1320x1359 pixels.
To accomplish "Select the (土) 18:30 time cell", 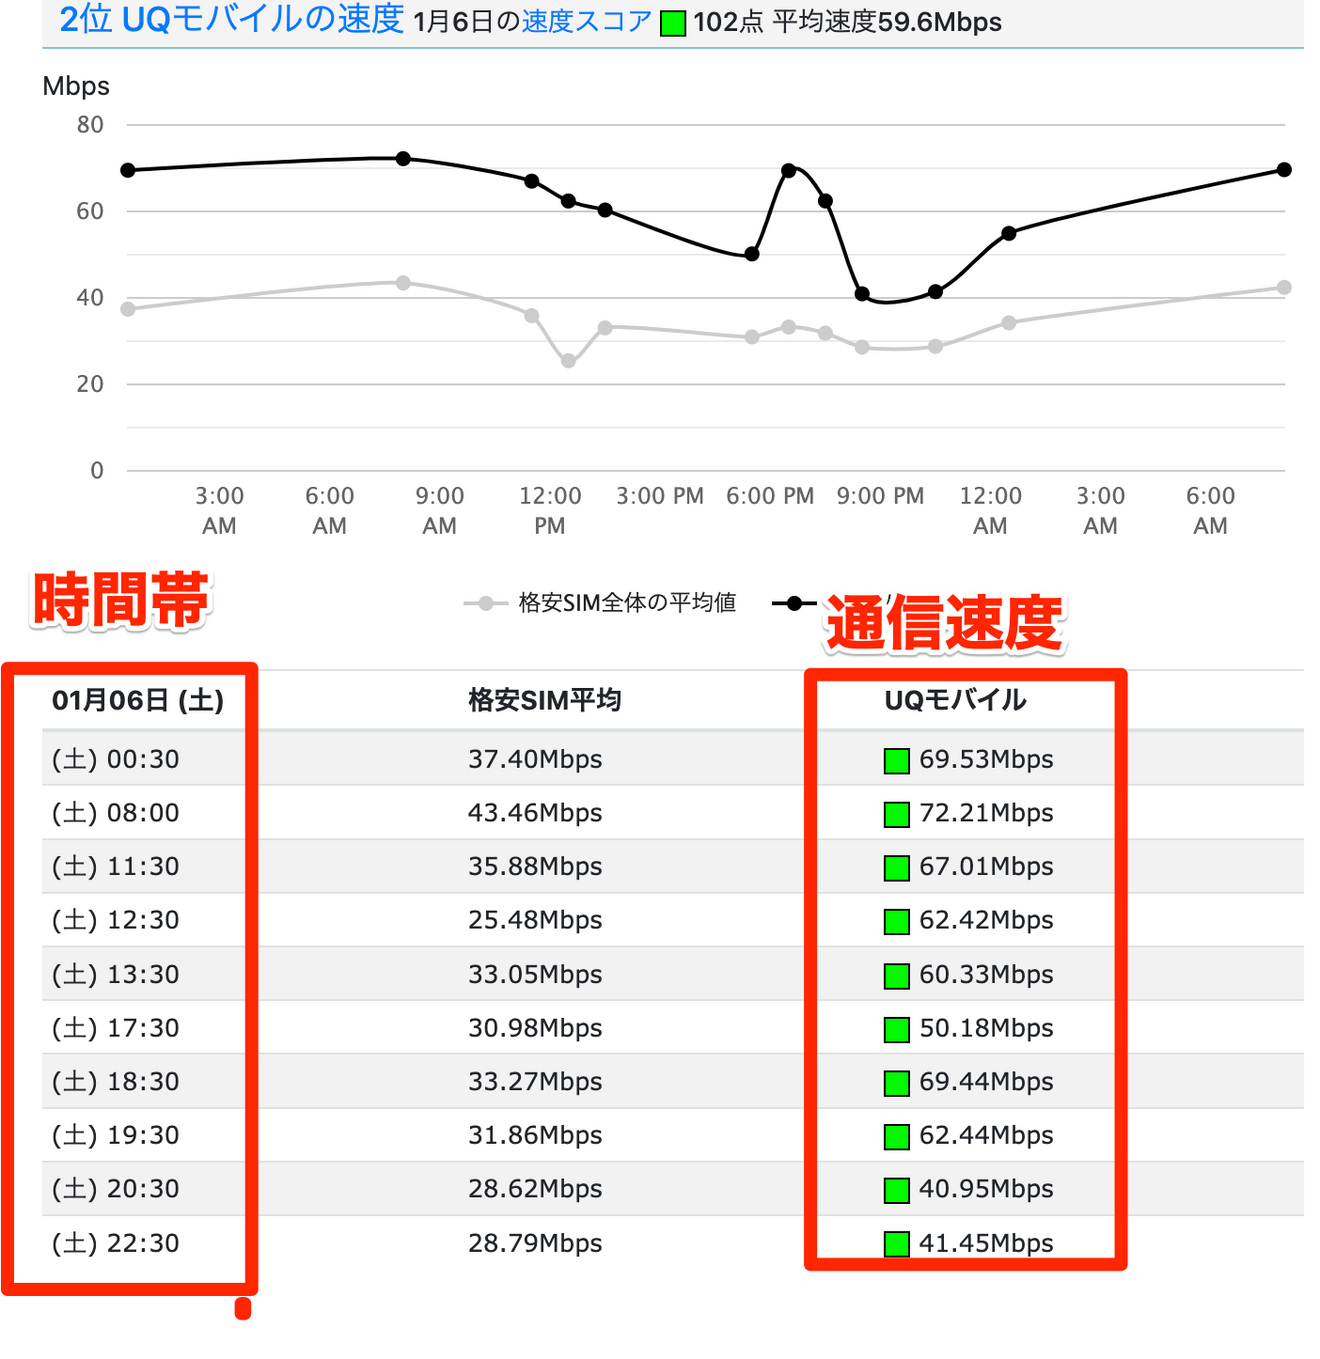I will tap(116, 1081).
